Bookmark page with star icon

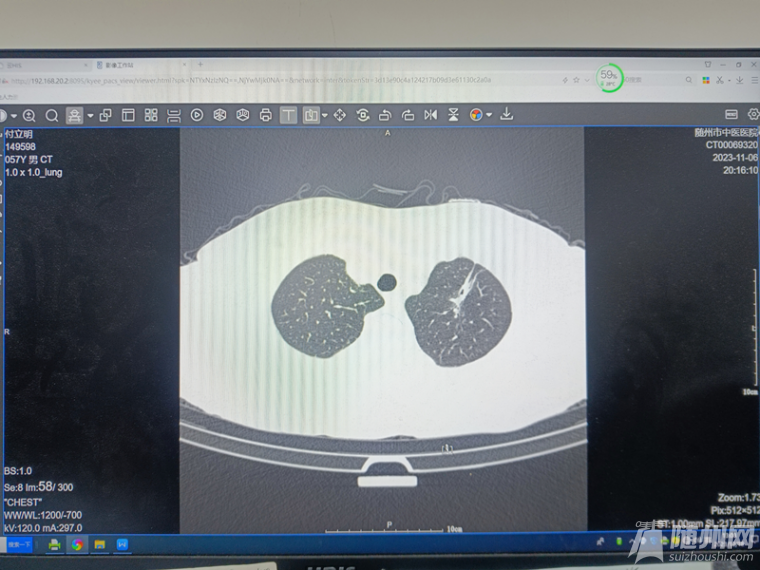pyautogui.click(x=576, y=80)
